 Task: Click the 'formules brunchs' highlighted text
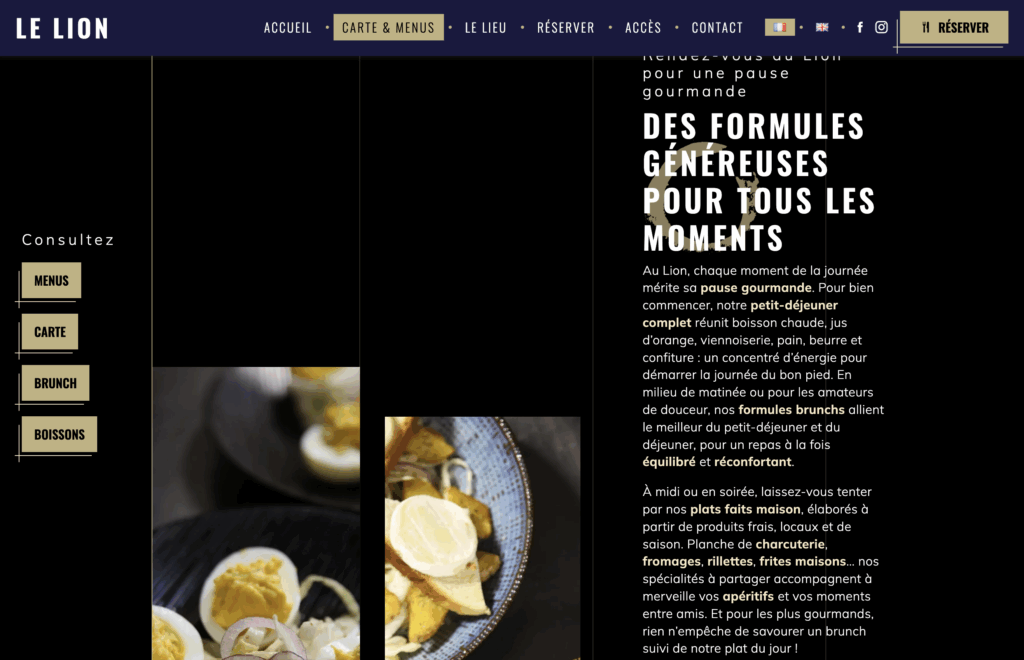pos(792,410)
